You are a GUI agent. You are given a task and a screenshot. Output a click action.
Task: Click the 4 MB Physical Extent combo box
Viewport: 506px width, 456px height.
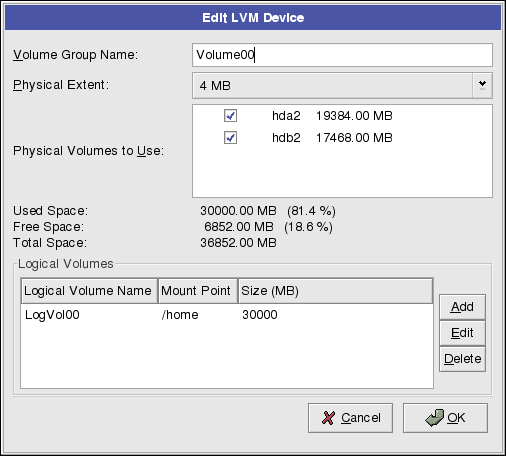pos(342,86)
